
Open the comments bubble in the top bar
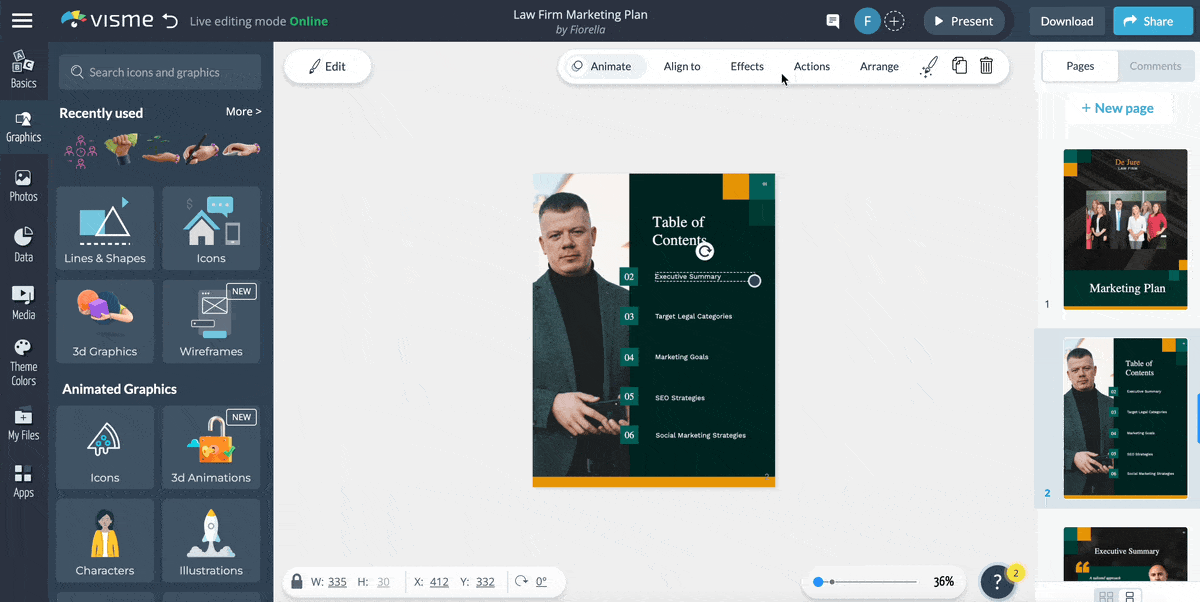(832, 20)
